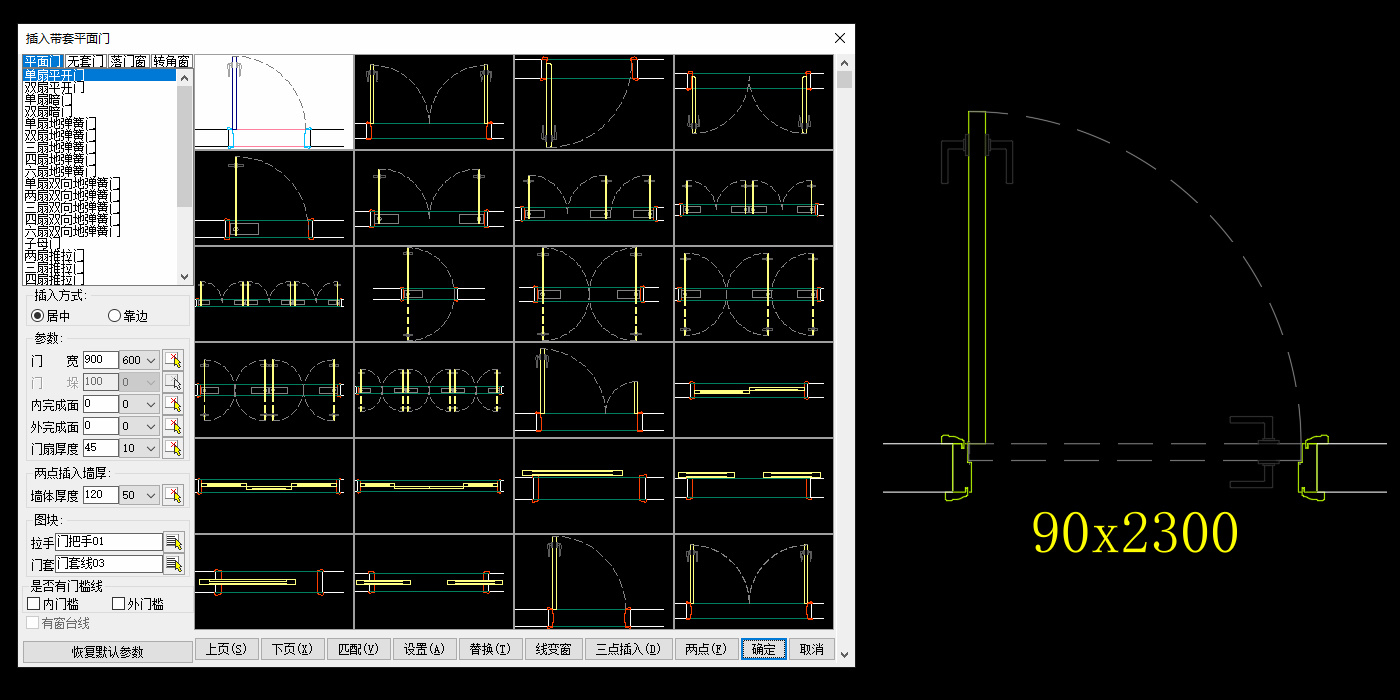
Task: Pick wall thickness value from drawing
Action: coord(174,495)
